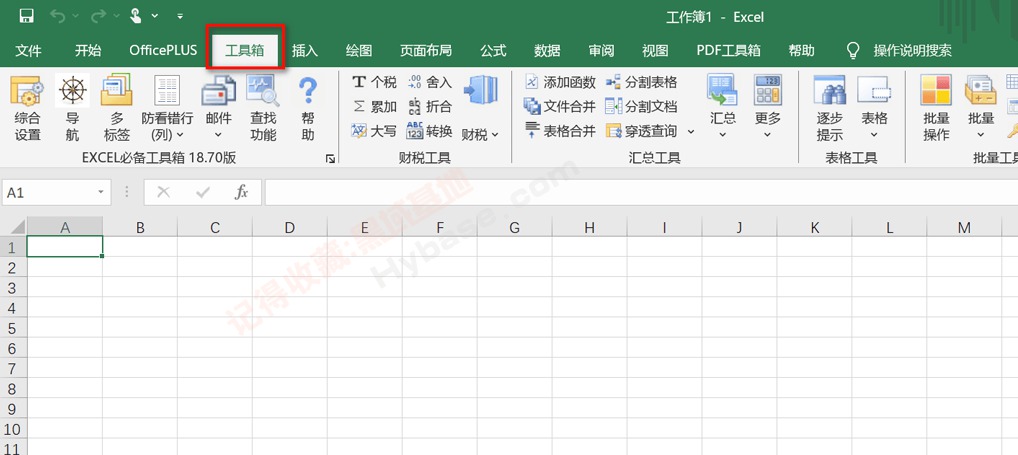
Task: Click the formula bar cancel X button
Action: pos(164,192)
